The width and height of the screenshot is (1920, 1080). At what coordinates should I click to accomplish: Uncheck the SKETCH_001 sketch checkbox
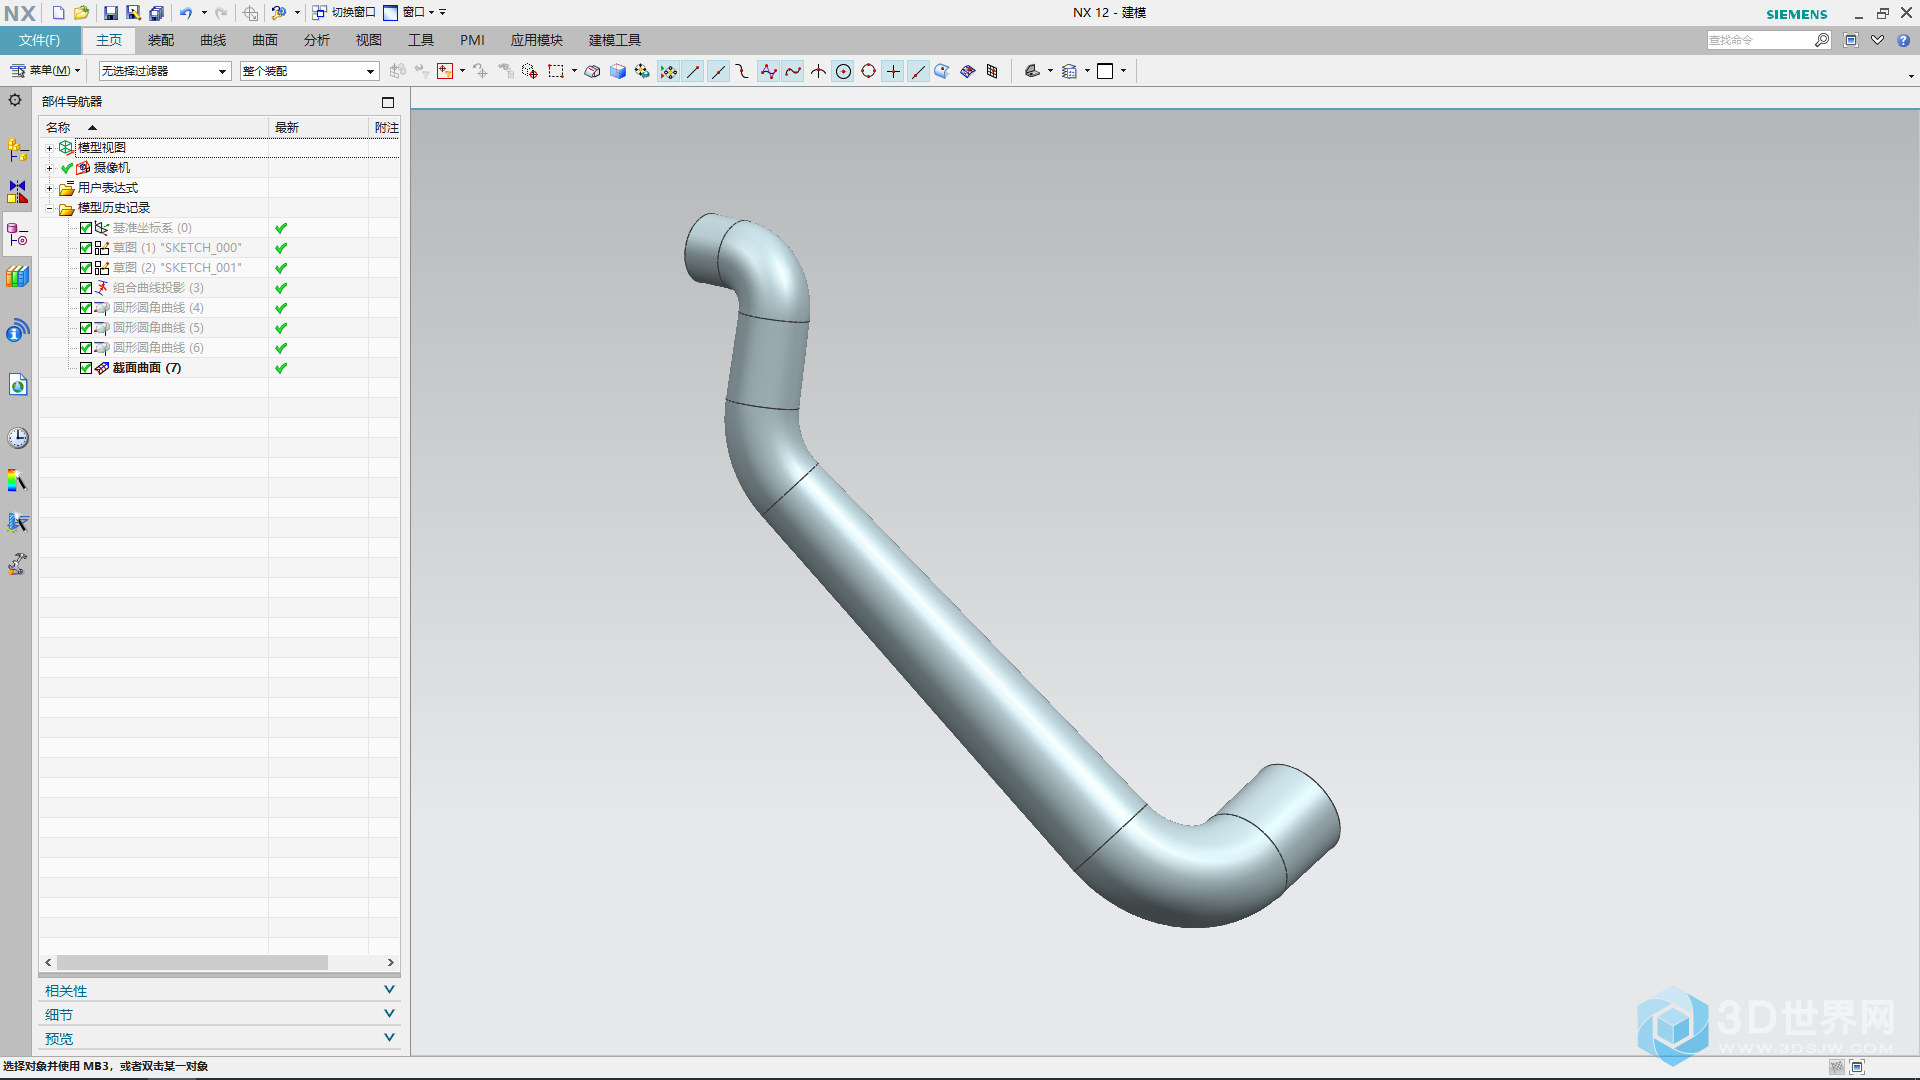tap(86, 268)
